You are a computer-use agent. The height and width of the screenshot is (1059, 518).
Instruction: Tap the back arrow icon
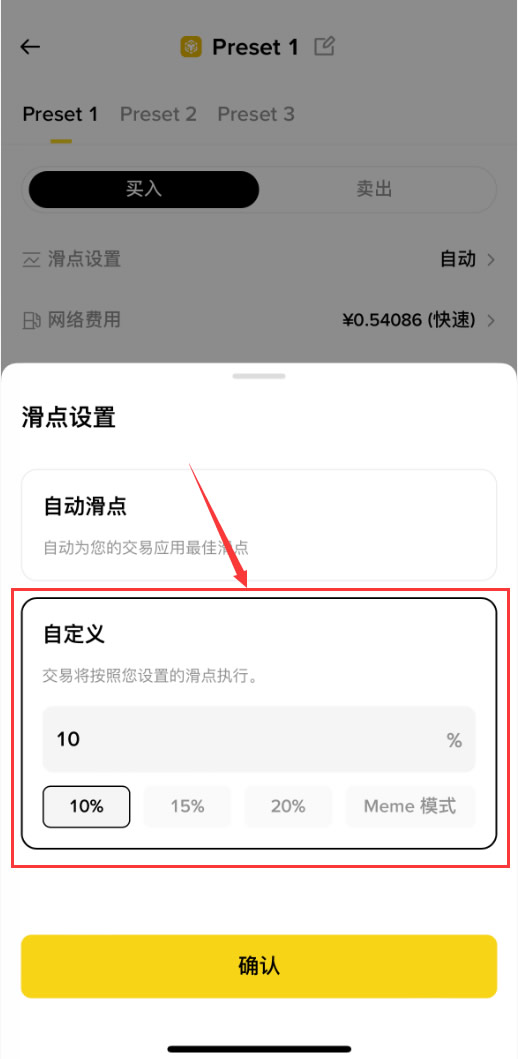click(x=30, y=47)
